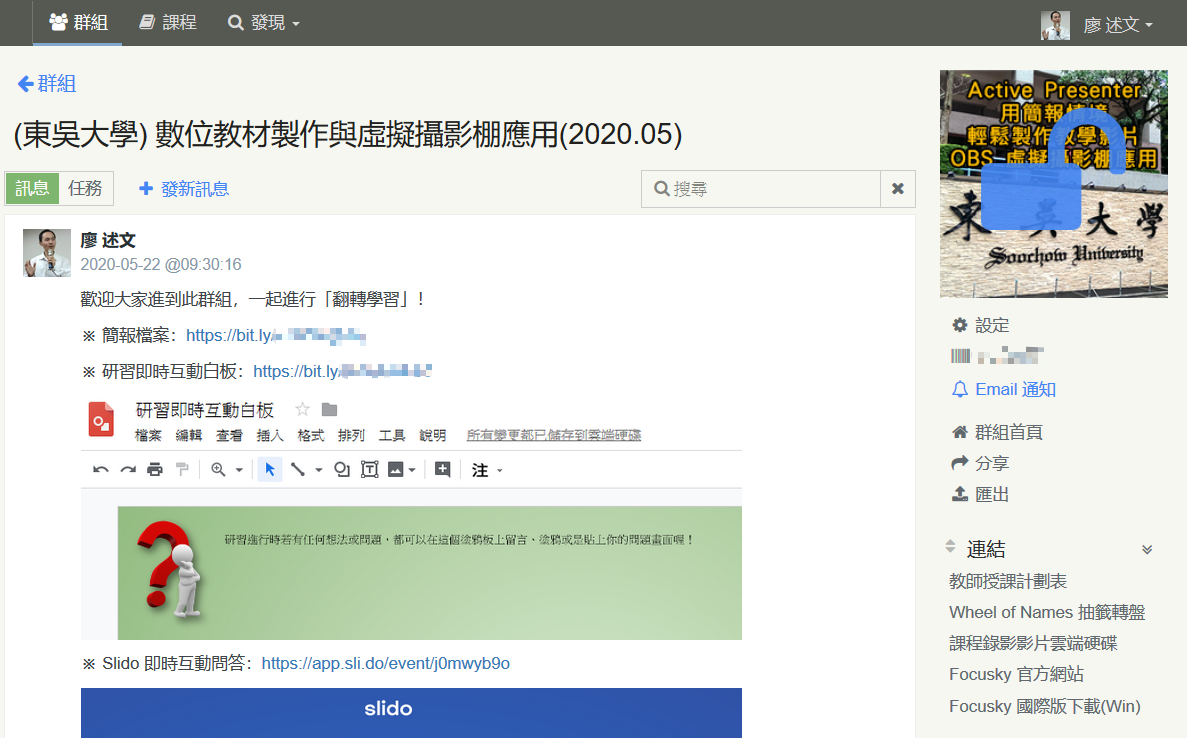Click the redo arrow in drawing toolbar

(128, 470)
